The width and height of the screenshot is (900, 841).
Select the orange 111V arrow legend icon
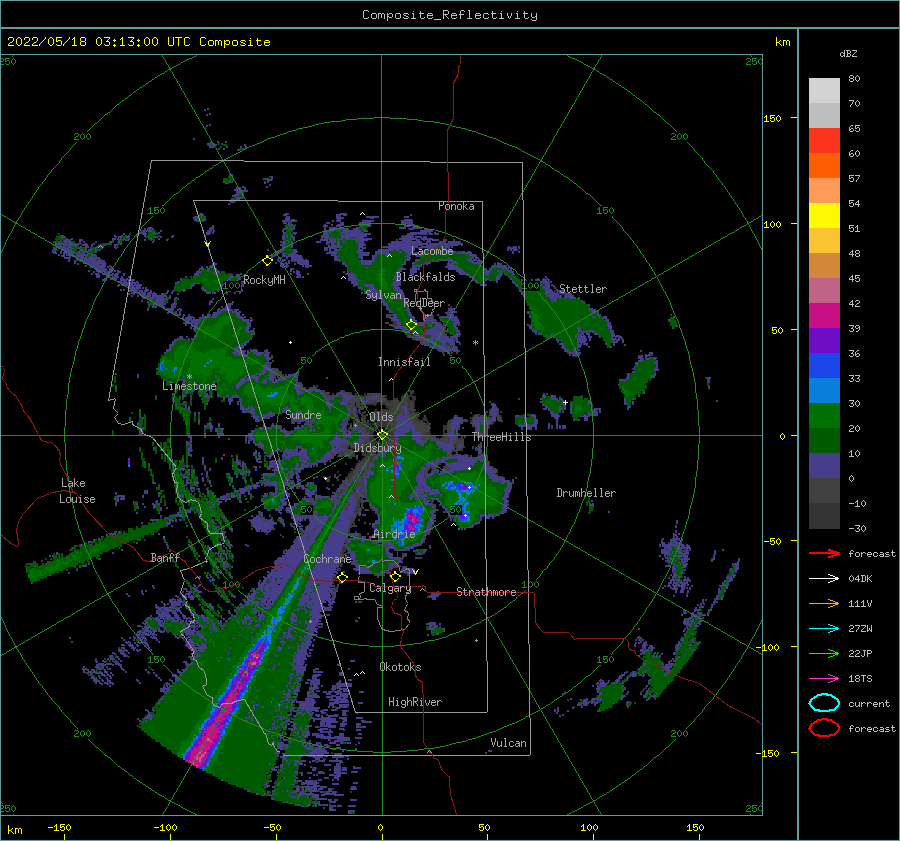(824, 603)
